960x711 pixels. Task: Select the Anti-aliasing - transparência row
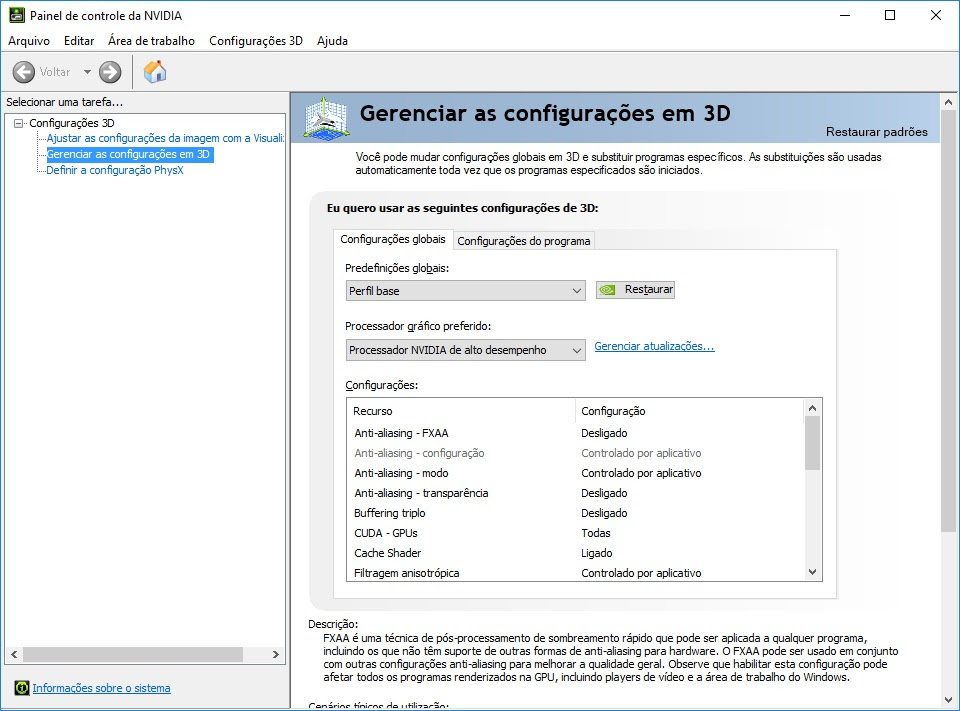click(576, 493)
